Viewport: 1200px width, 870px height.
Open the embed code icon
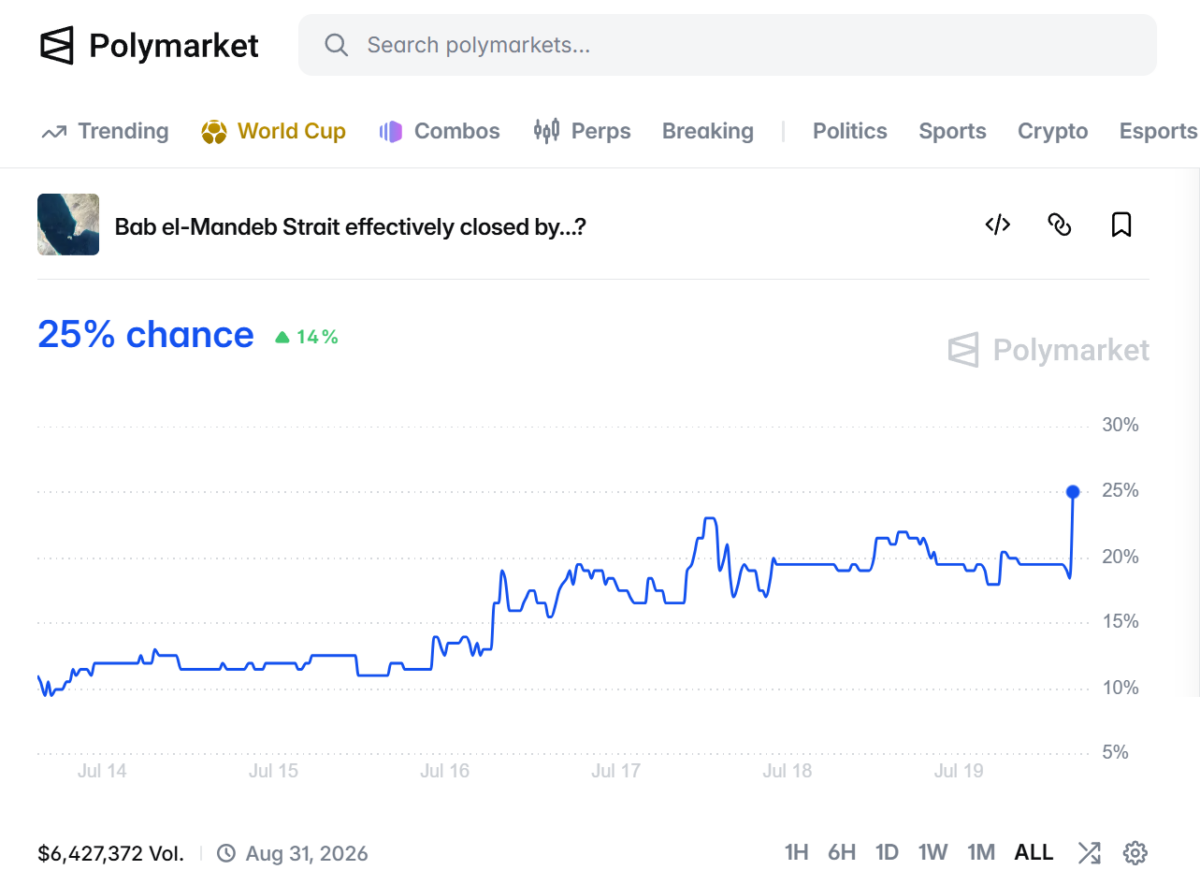click(997, 224)
